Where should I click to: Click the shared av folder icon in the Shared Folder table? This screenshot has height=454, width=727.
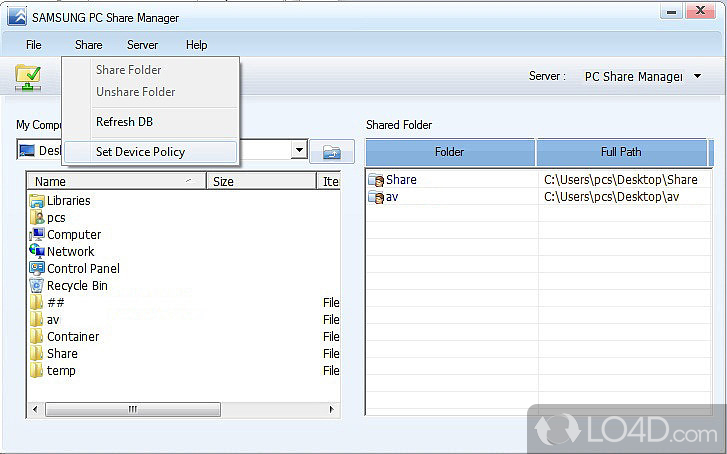376,197
